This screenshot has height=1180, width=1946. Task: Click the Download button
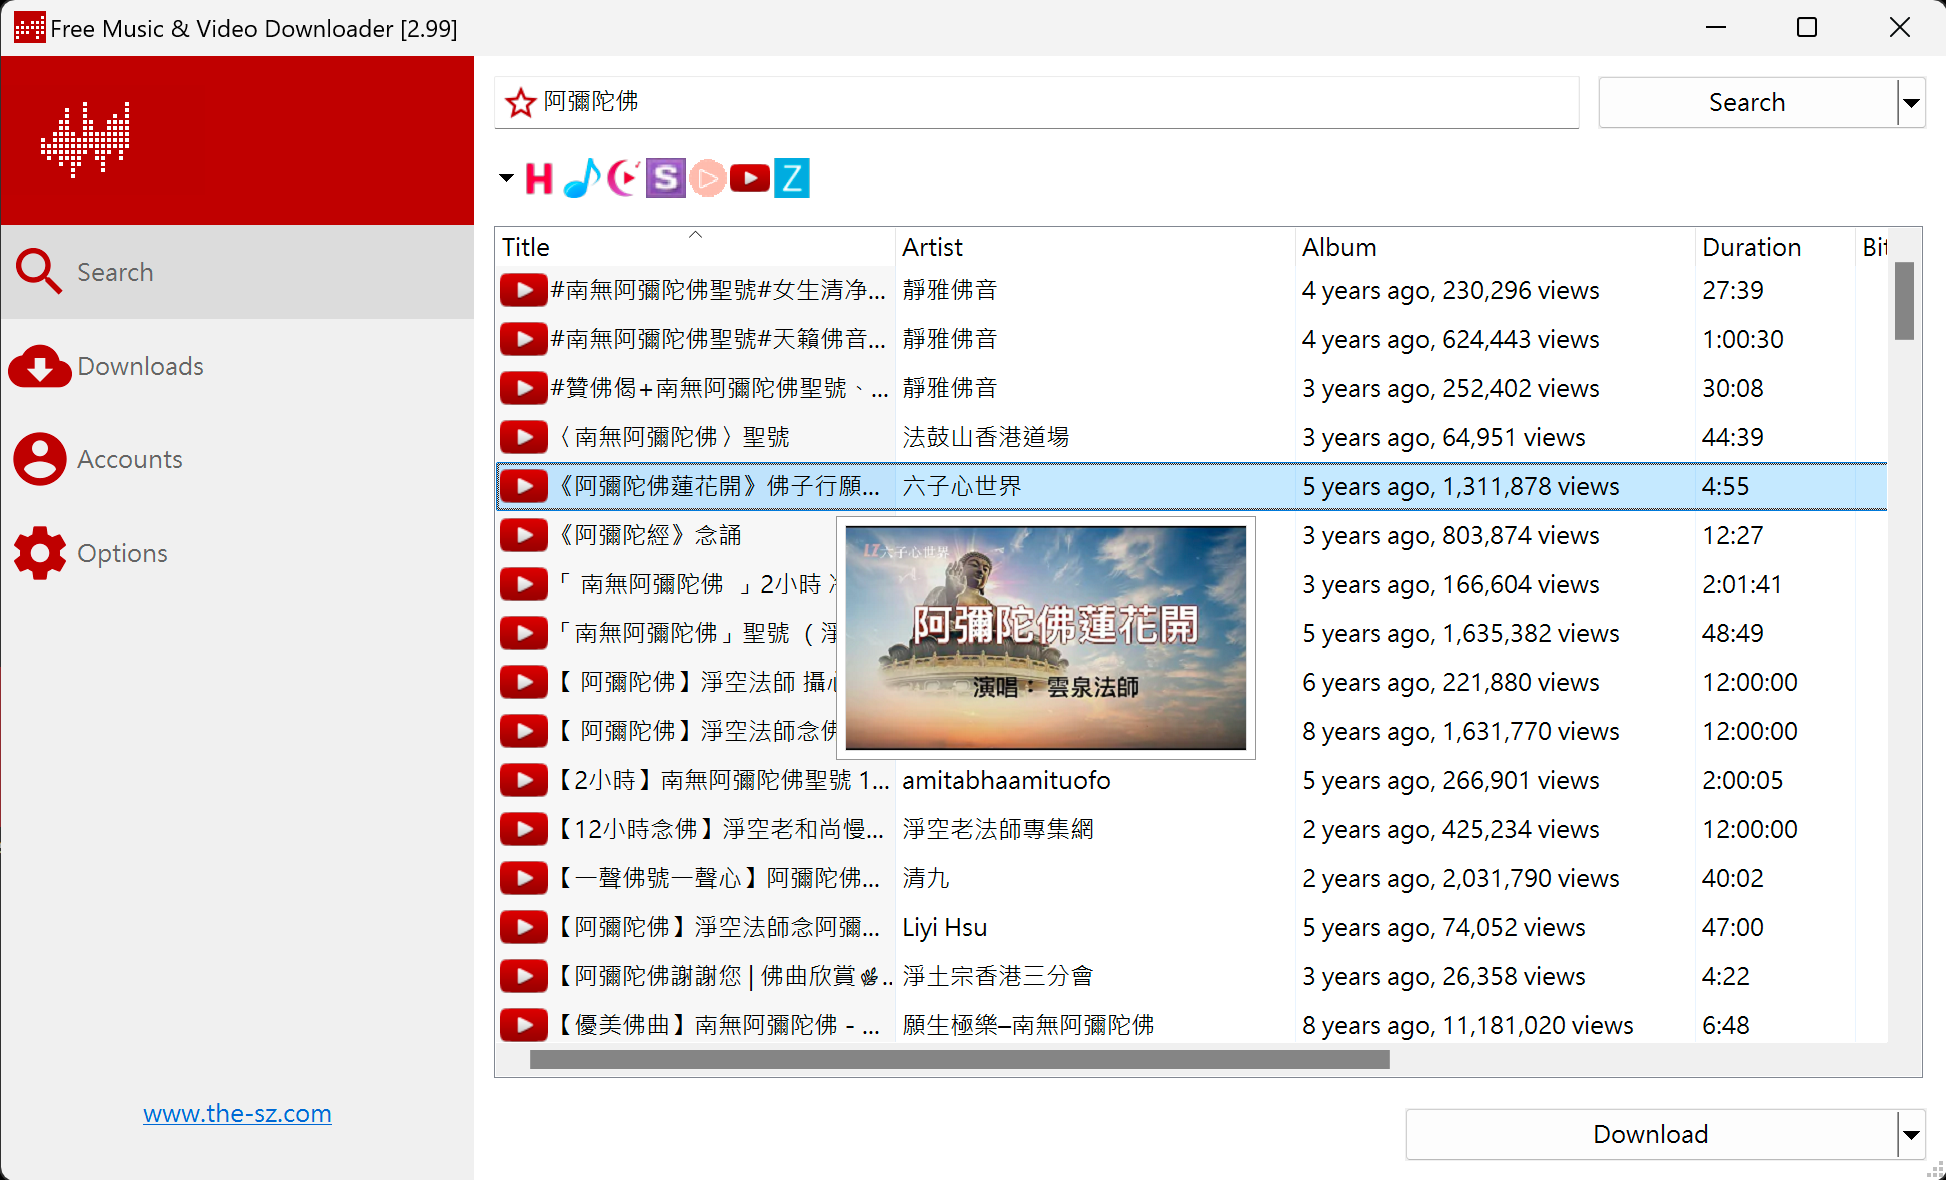1651,1135
